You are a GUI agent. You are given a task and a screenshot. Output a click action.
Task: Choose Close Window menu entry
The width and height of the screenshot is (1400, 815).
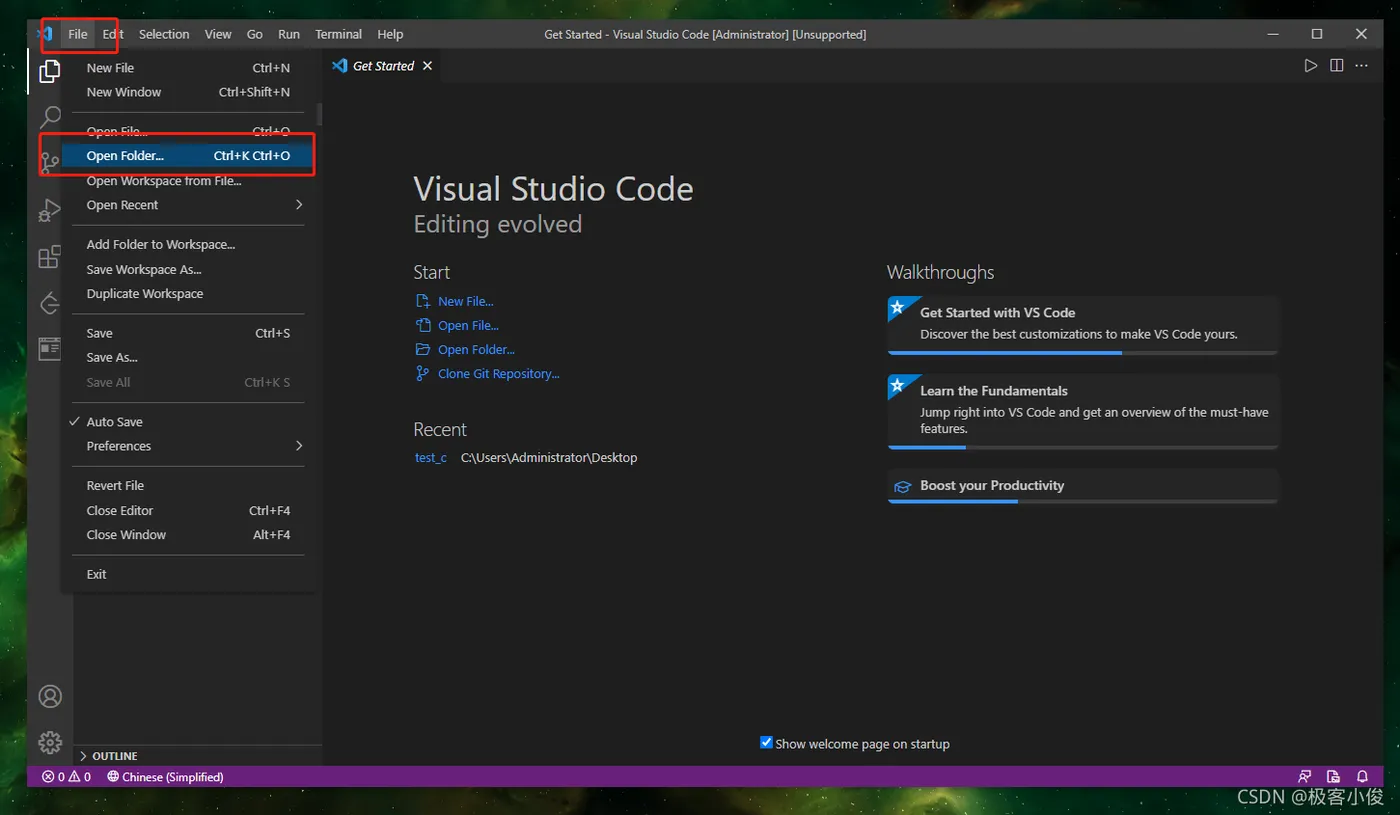(188, 535)
